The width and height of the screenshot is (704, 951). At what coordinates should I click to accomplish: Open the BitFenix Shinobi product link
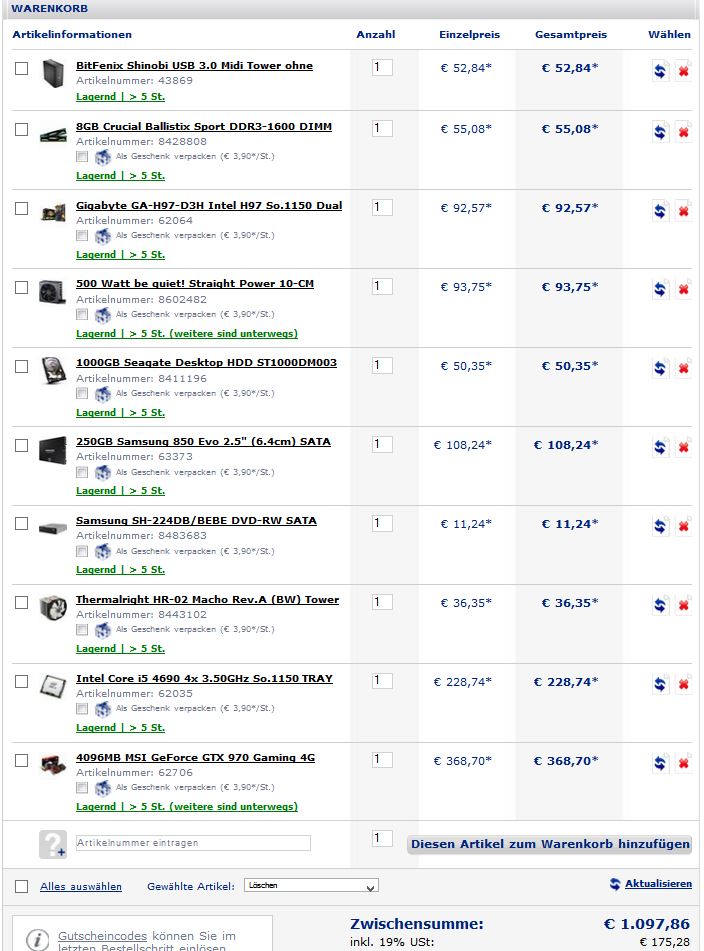(x=194, y=66)
